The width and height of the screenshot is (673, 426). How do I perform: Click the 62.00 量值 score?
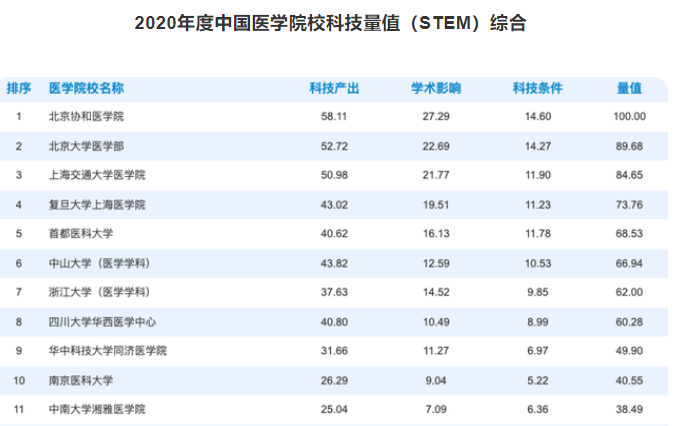point(629,292)
